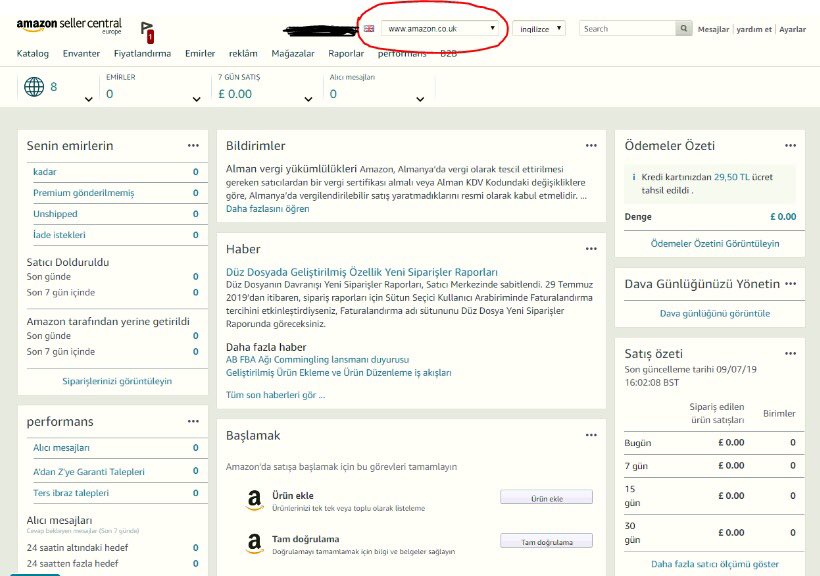
Task: Expand the marketplaces globe chevron
Action: point(89,99)
